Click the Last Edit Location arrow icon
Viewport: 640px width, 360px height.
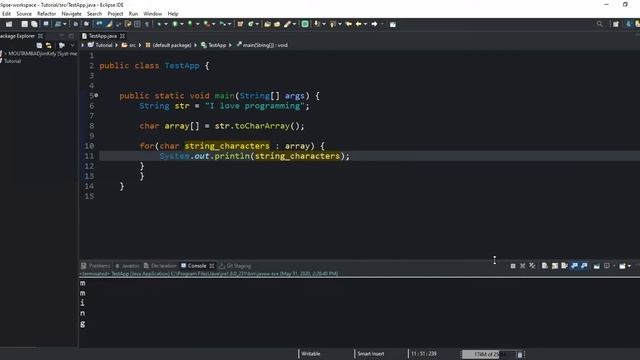click(349, 24)
